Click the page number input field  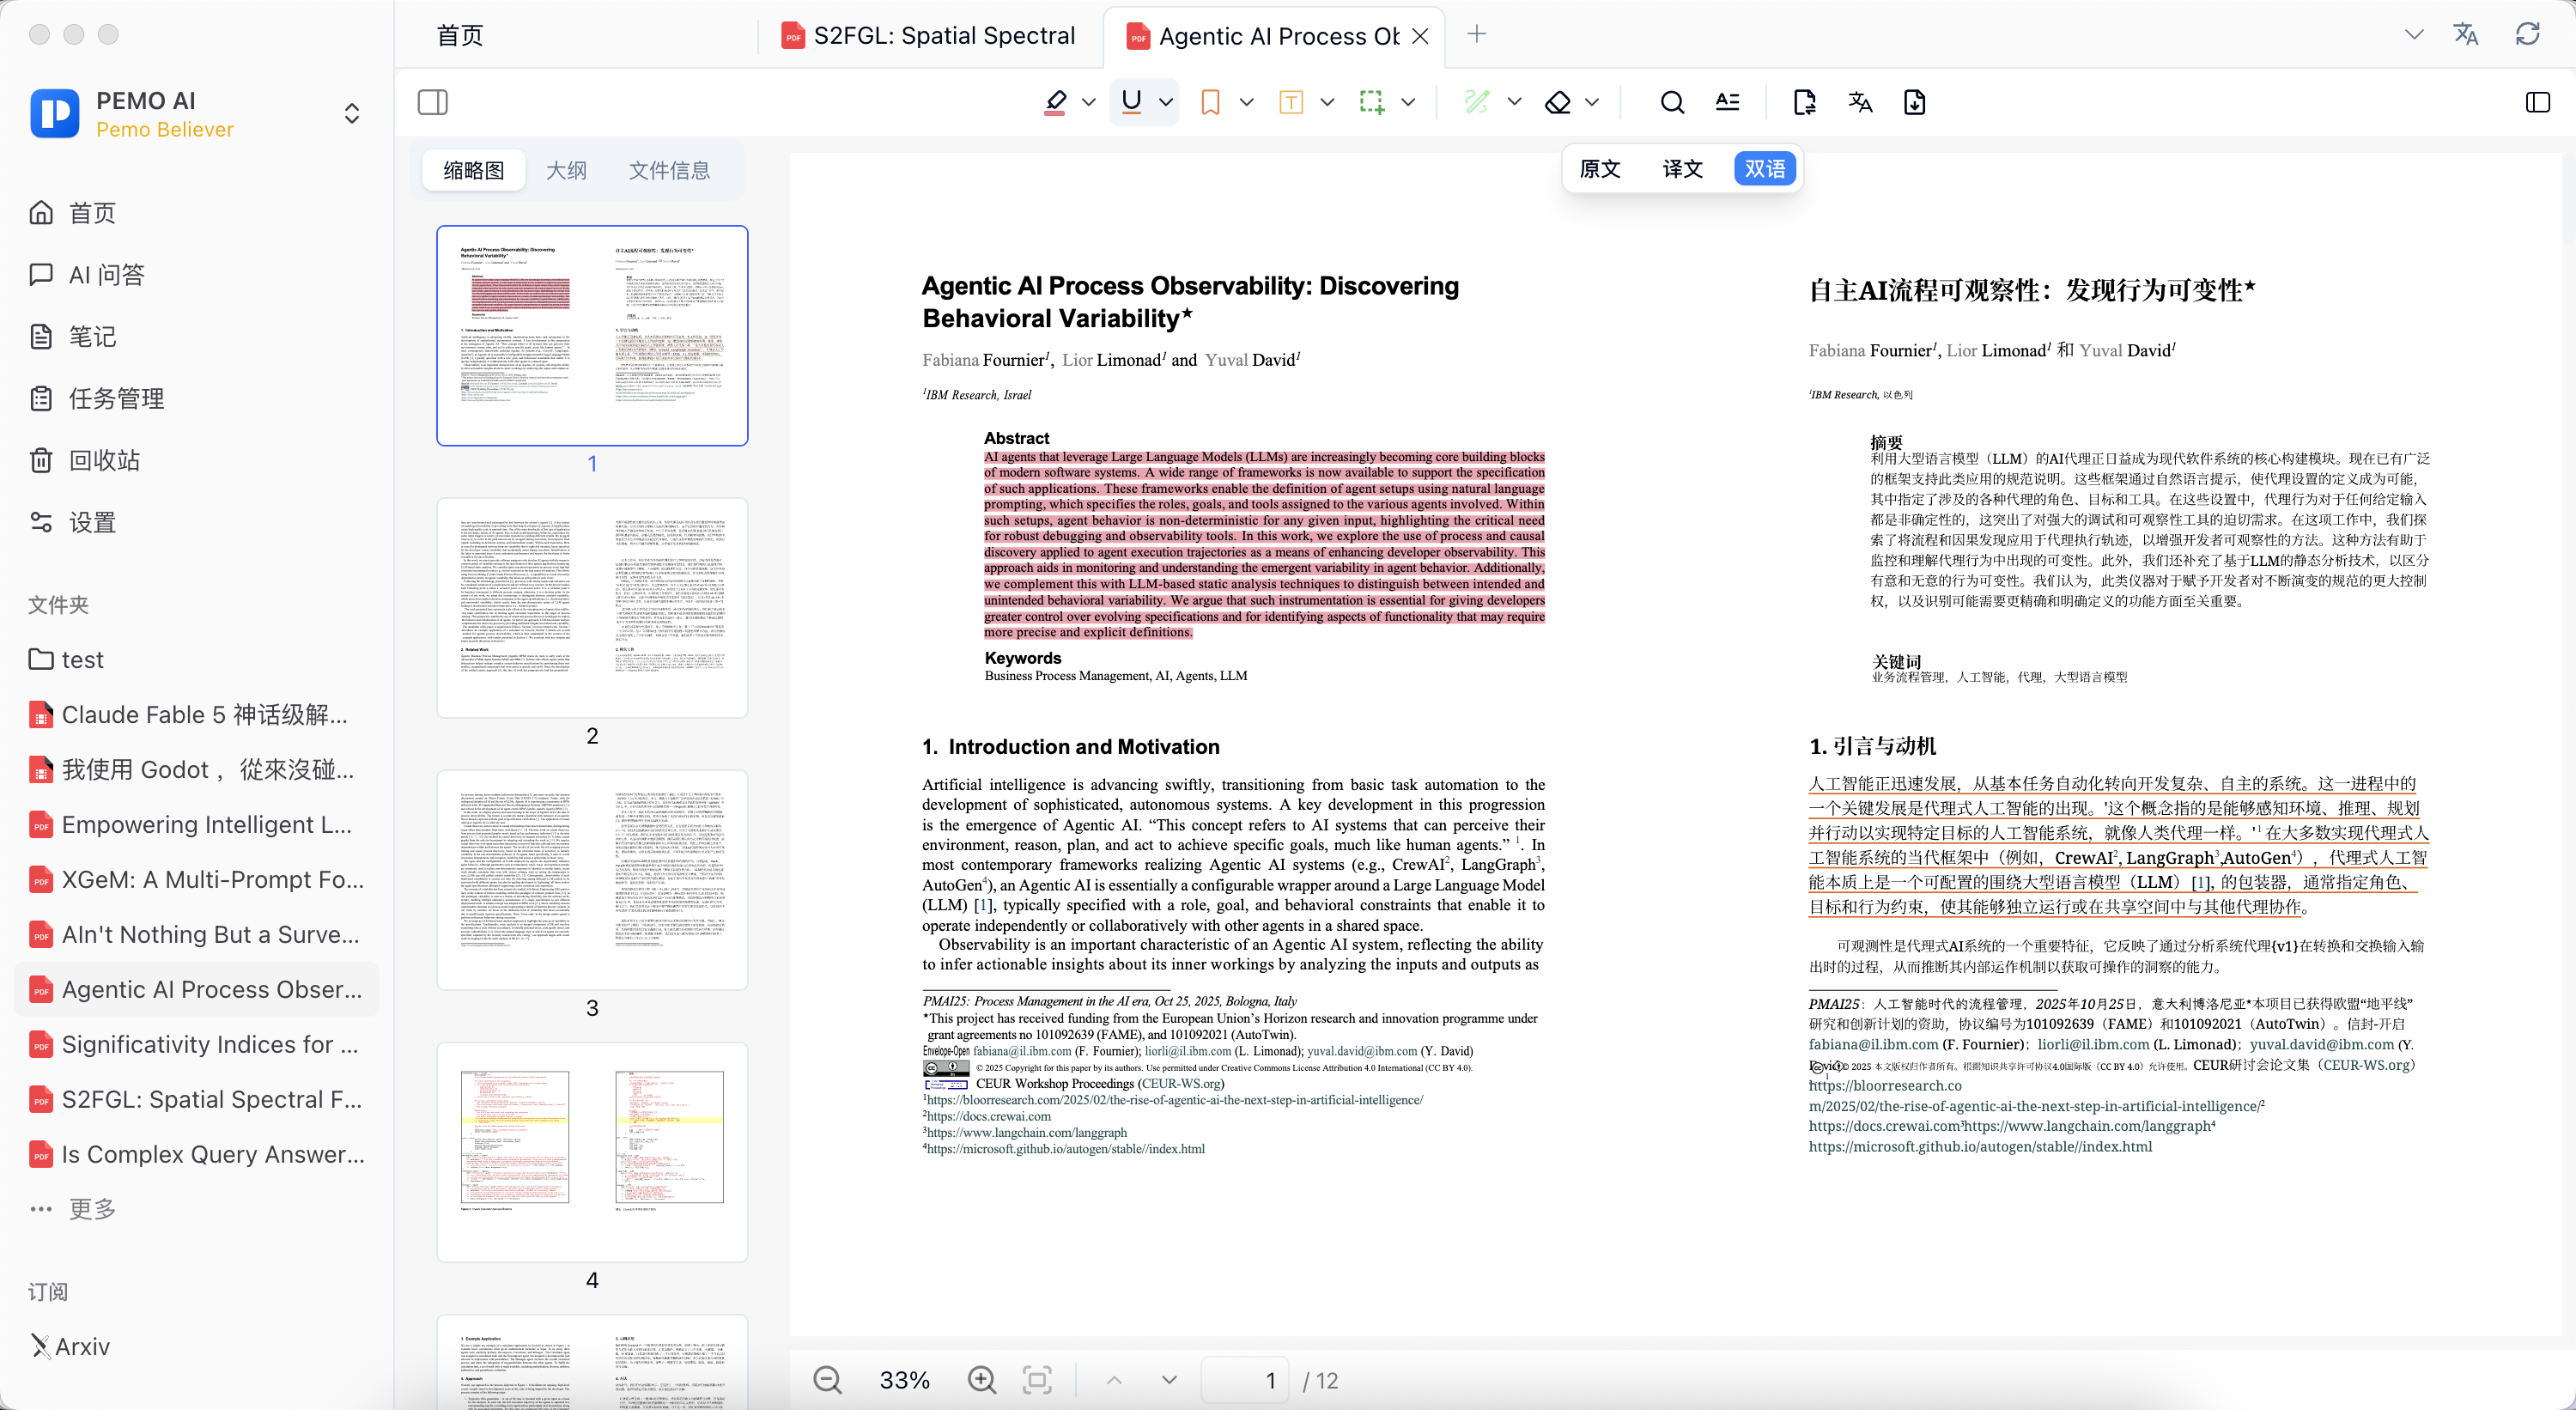tap(1244, 1380)
